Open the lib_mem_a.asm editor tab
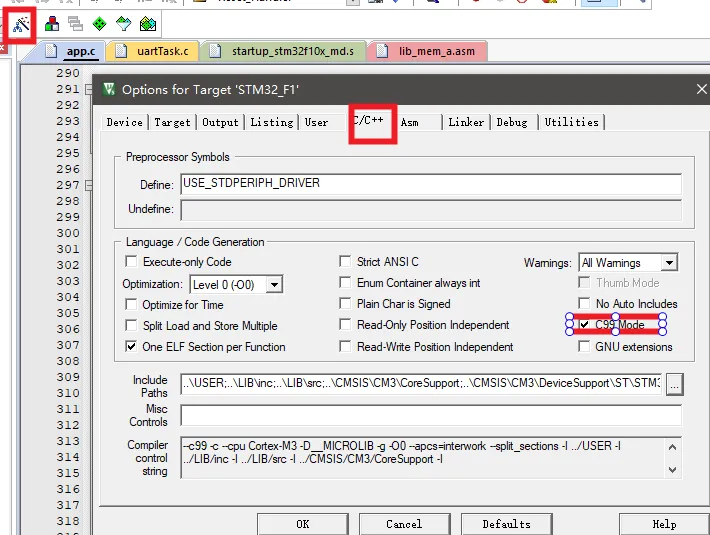 tap(428, 51)
